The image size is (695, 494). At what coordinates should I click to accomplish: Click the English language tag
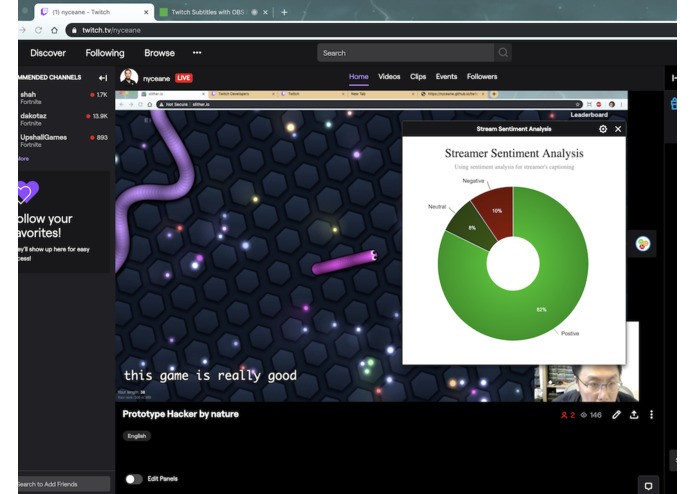pos(137,436)
